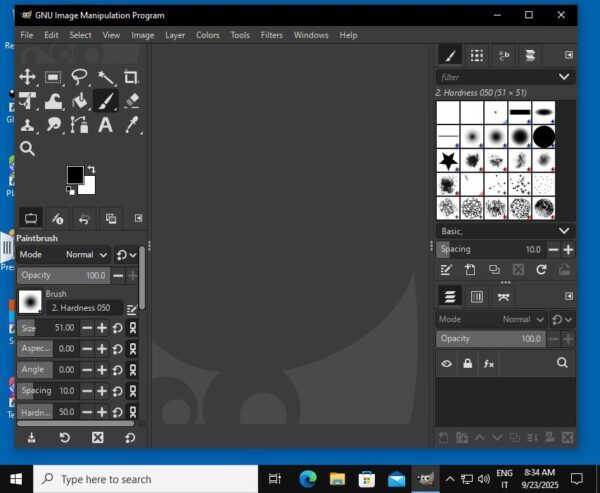Select the Crop tool
Image resolution: width=600 pixels, height=493 pixels.
131,77
